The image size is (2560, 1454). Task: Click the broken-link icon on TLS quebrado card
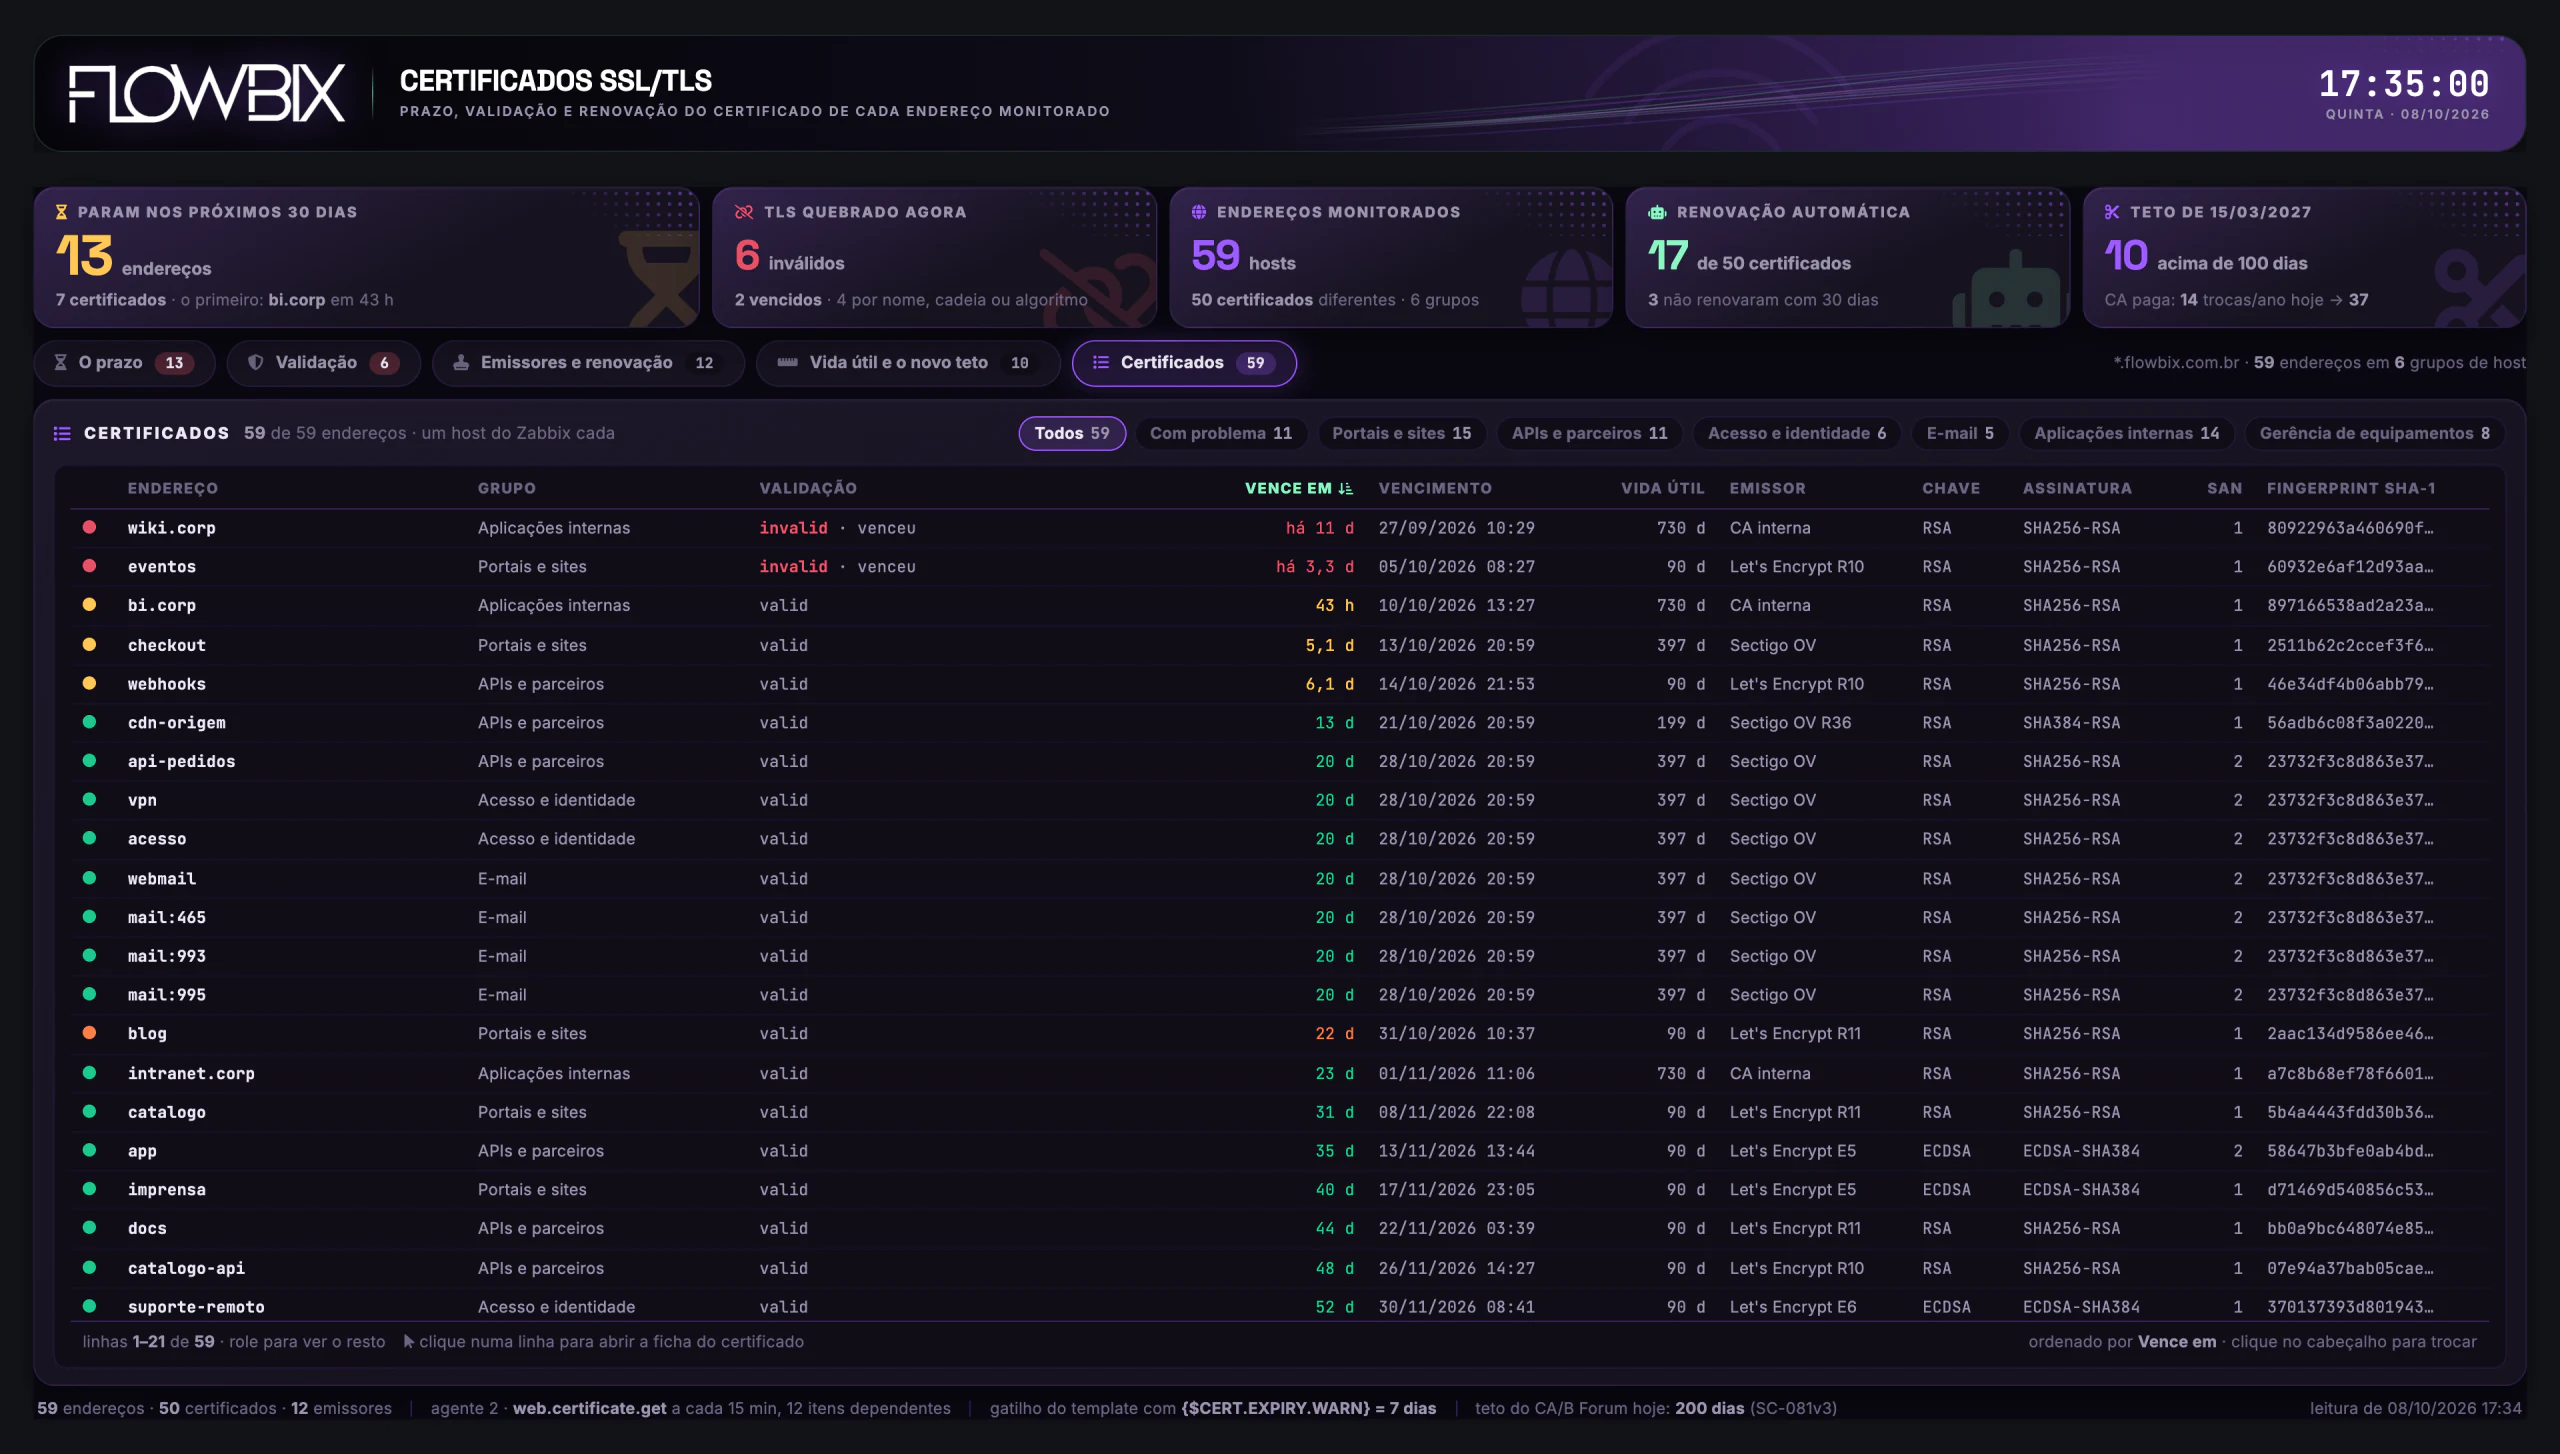(x=744, y=212)
